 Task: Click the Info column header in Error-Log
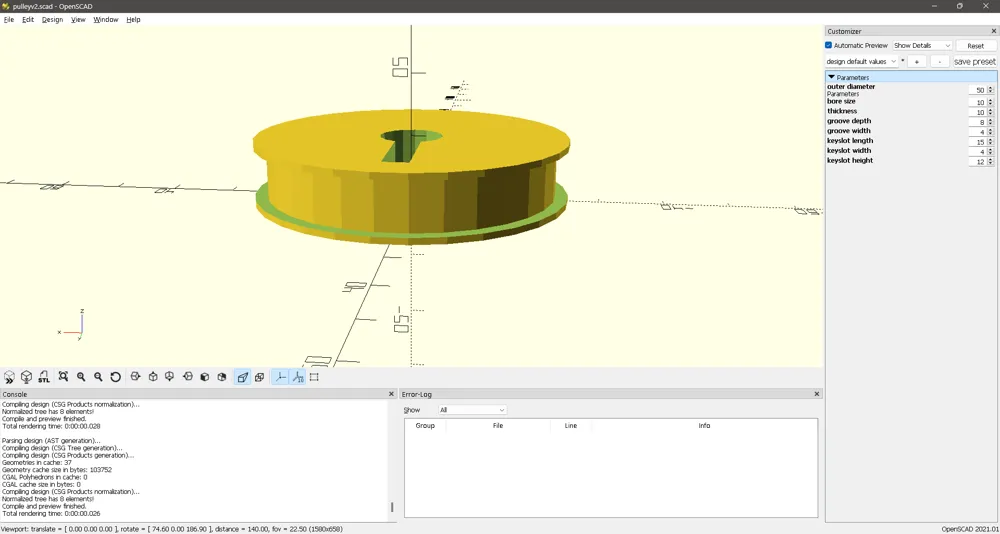click(704, 426)
